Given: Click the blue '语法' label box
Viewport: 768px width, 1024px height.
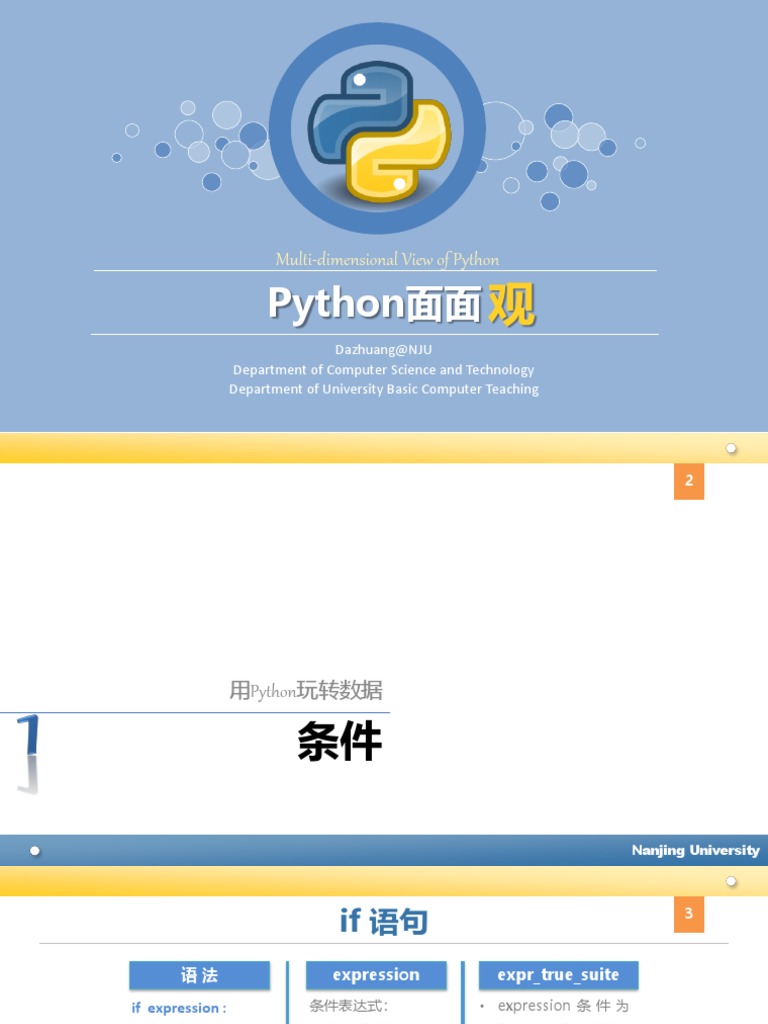Looking at the screenshot, I should click(x=199, y=975).
